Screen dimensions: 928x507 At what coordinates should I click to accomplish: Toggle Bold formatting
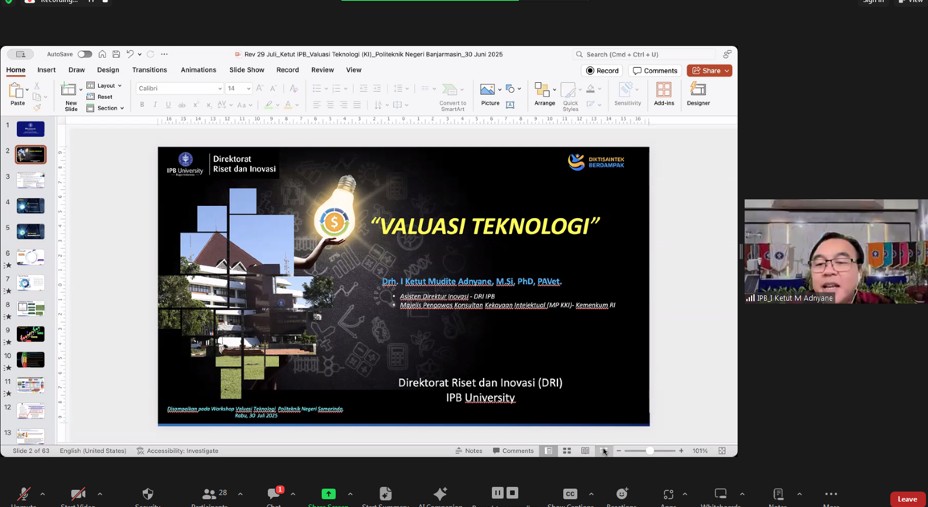click(x=142, y=105)
